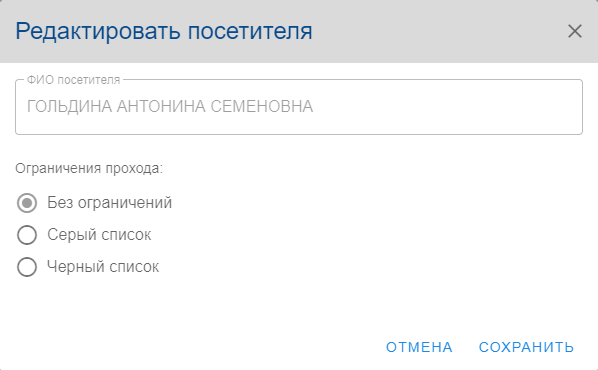Click the patronymic СЕМЕНОВНА in the field
Image resolution: width=598 pixels, height=370 pixels.
point(262,106)
